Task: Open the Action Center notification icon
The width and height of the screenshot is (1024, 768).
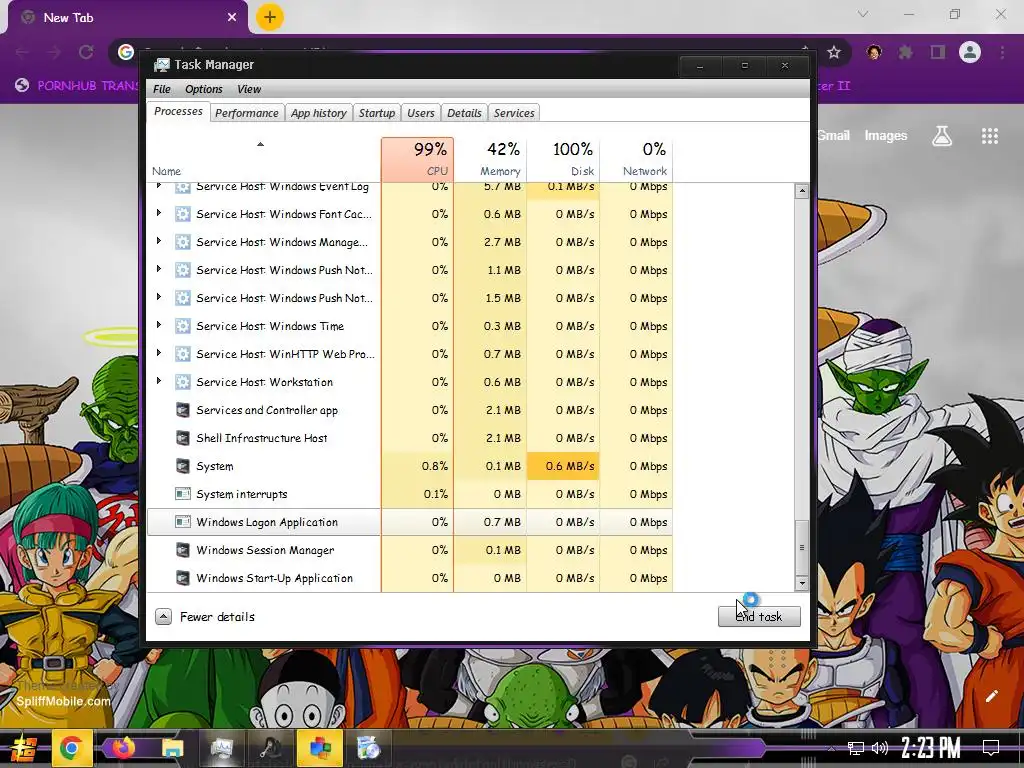Action: click(991, 748)
